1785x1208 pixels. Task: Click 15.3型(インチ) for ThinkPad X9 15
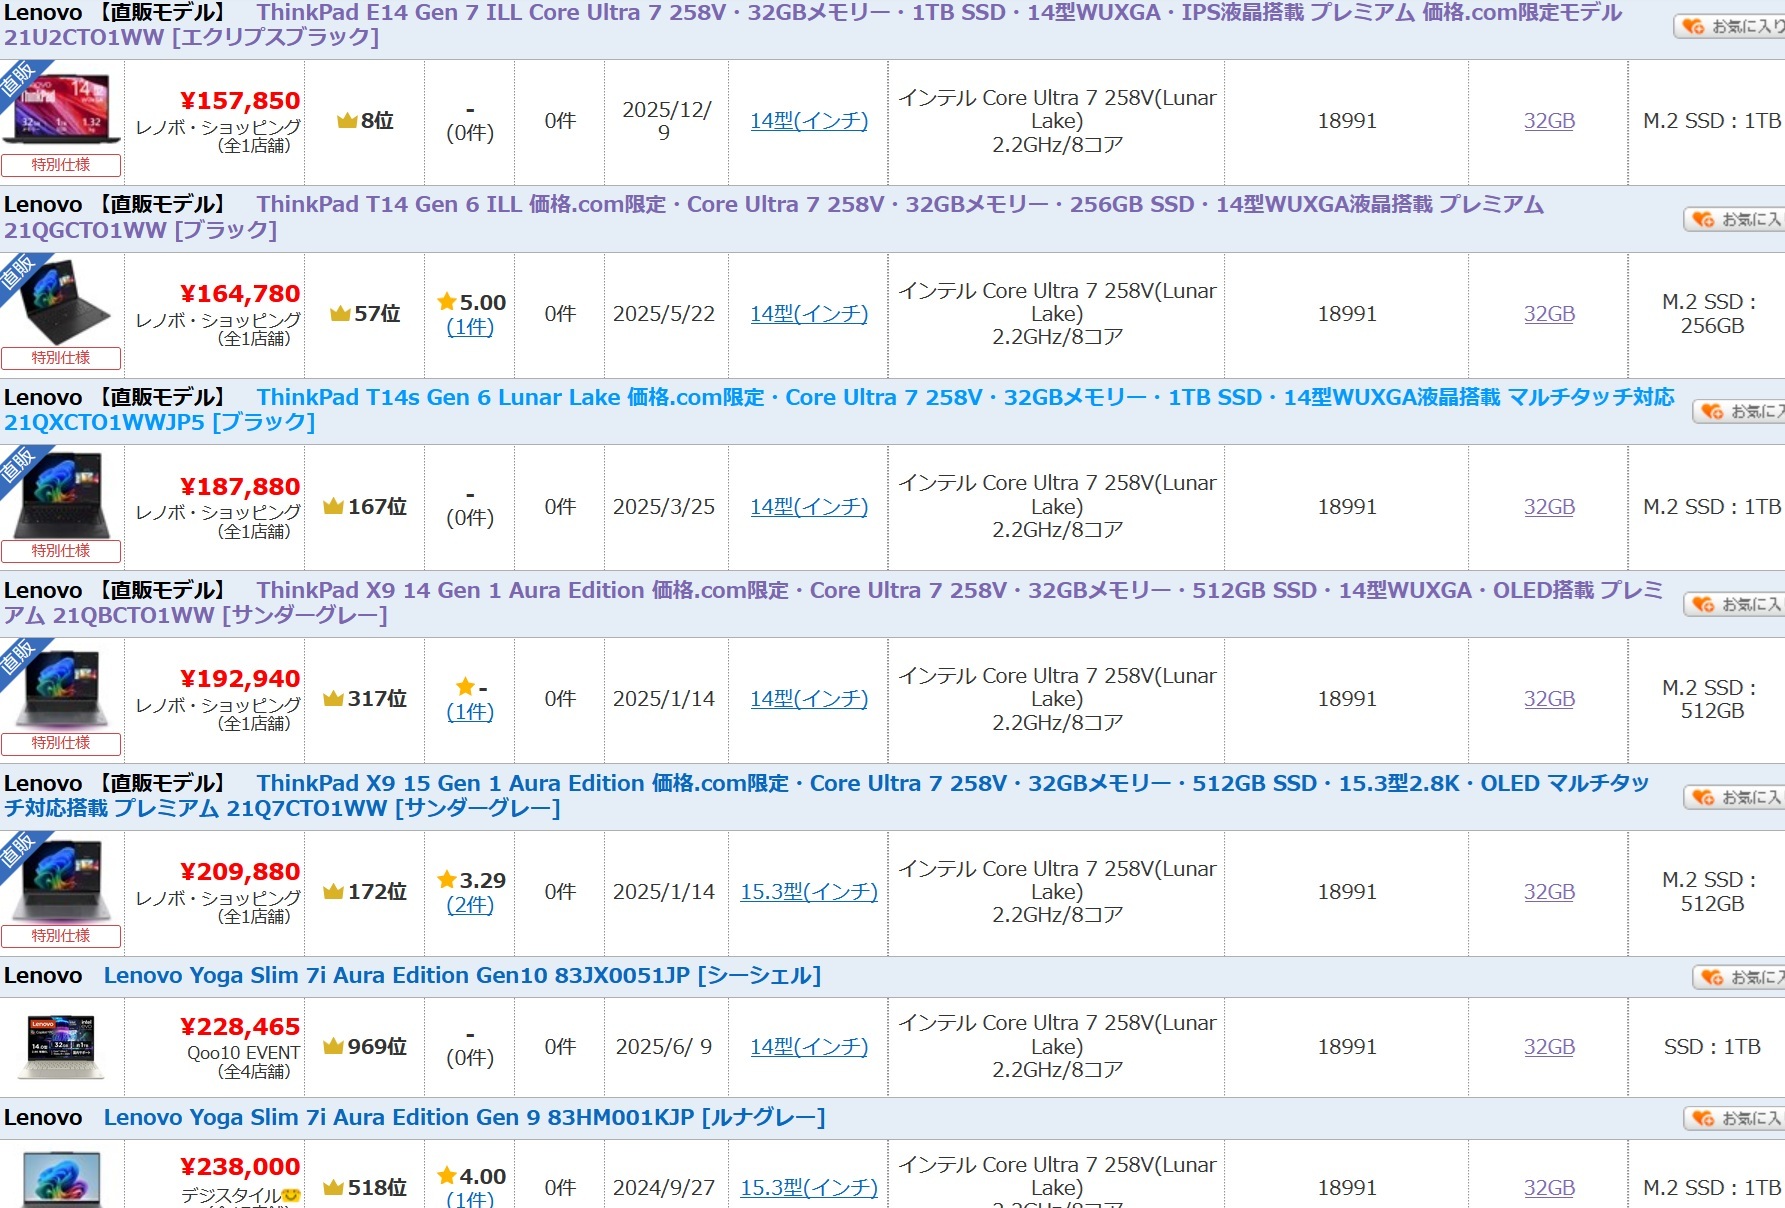(808, 892)
